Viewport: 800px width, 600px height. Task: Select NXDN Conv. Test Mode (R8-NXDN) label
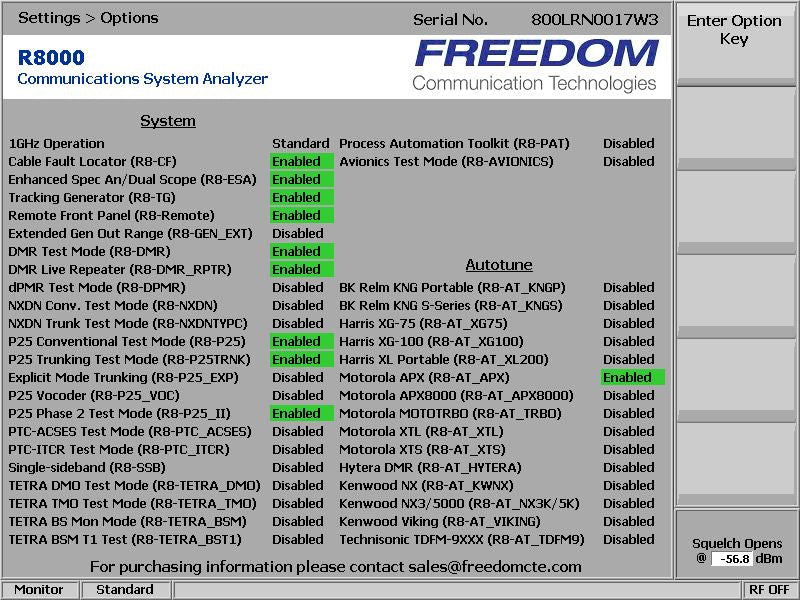(113, 306)
